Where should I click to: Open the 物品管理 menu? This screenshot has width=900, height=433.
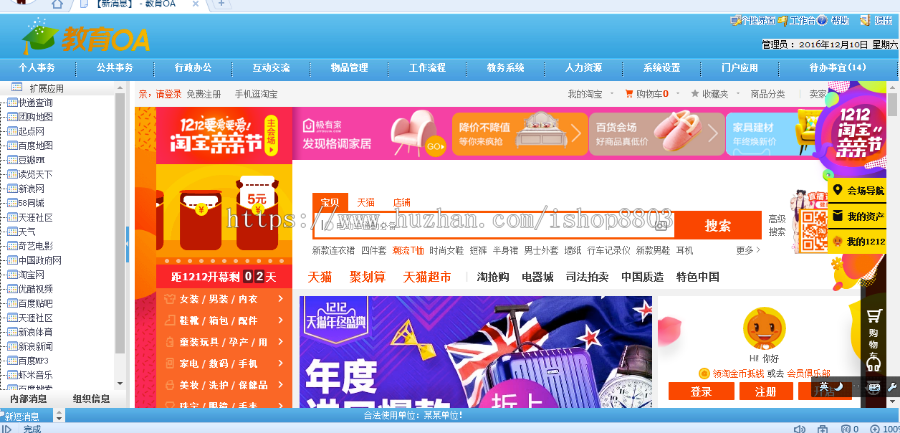pos(350,68)
